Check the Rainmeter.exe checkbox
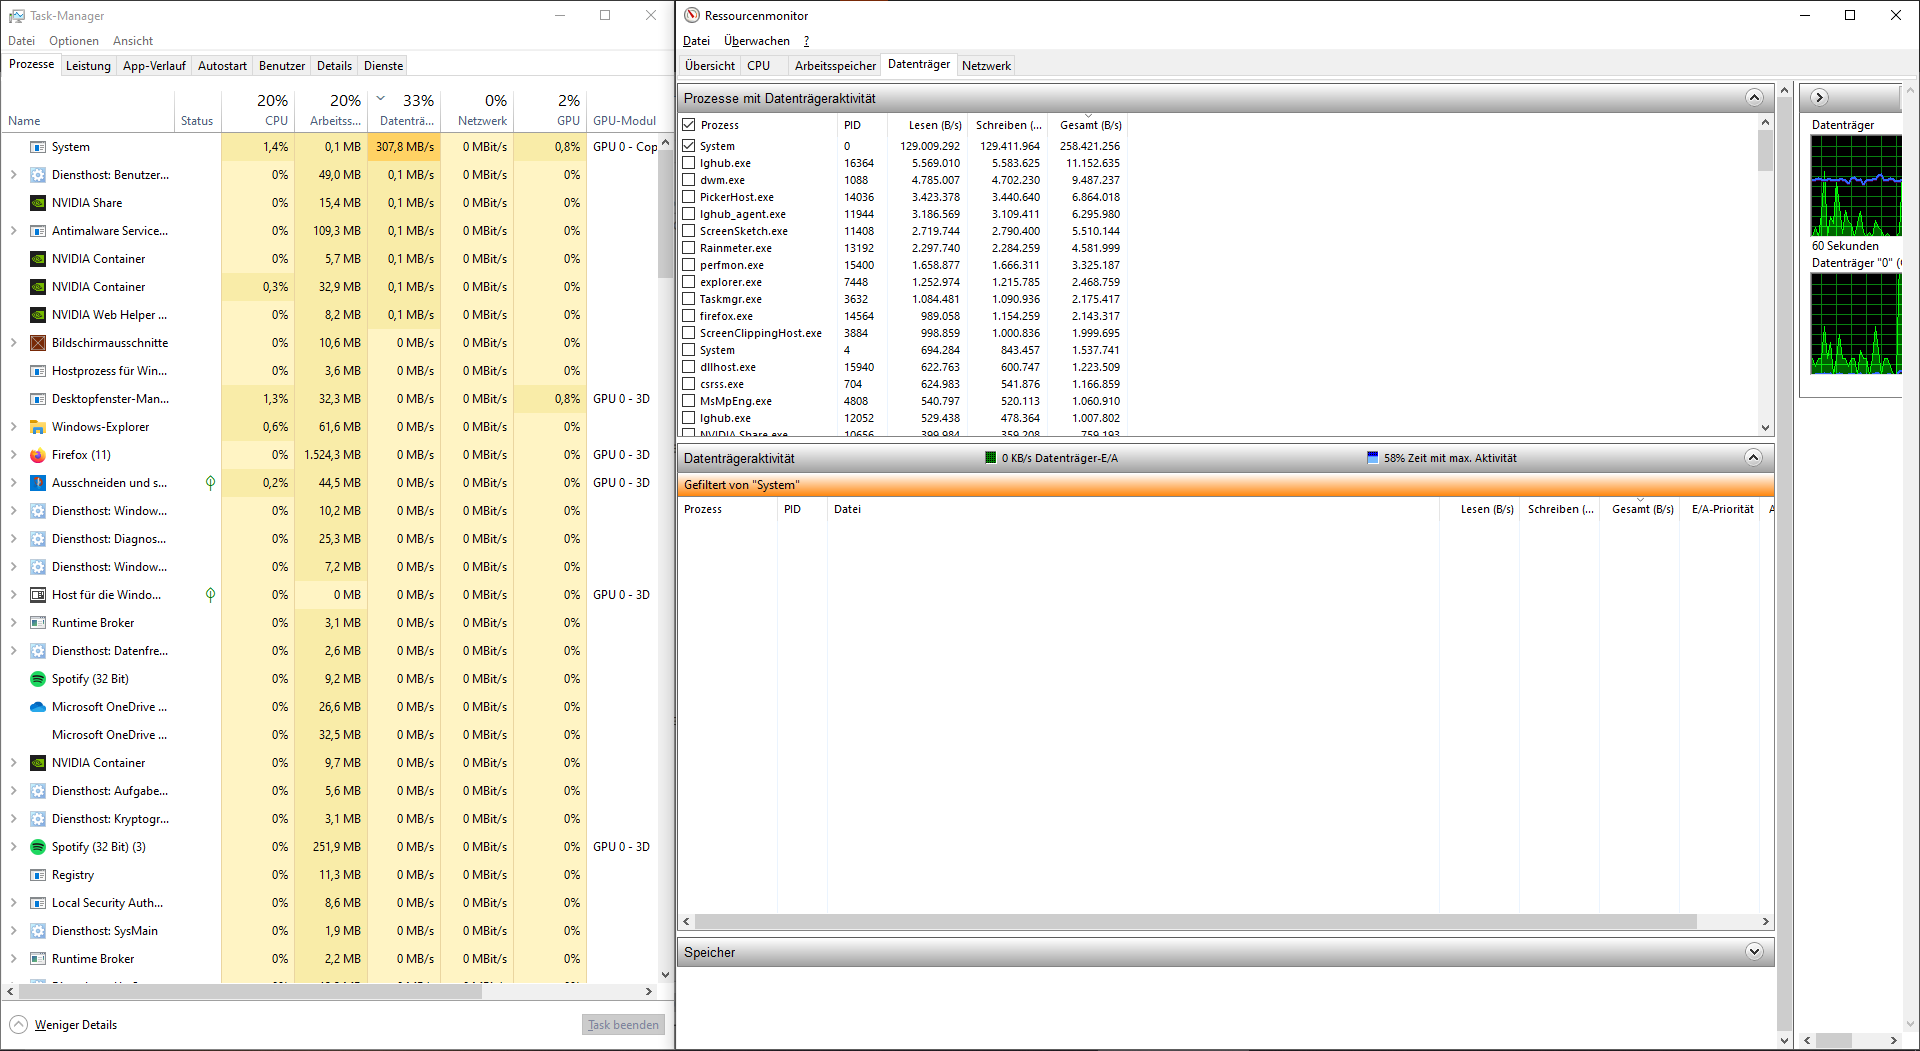 688,248
